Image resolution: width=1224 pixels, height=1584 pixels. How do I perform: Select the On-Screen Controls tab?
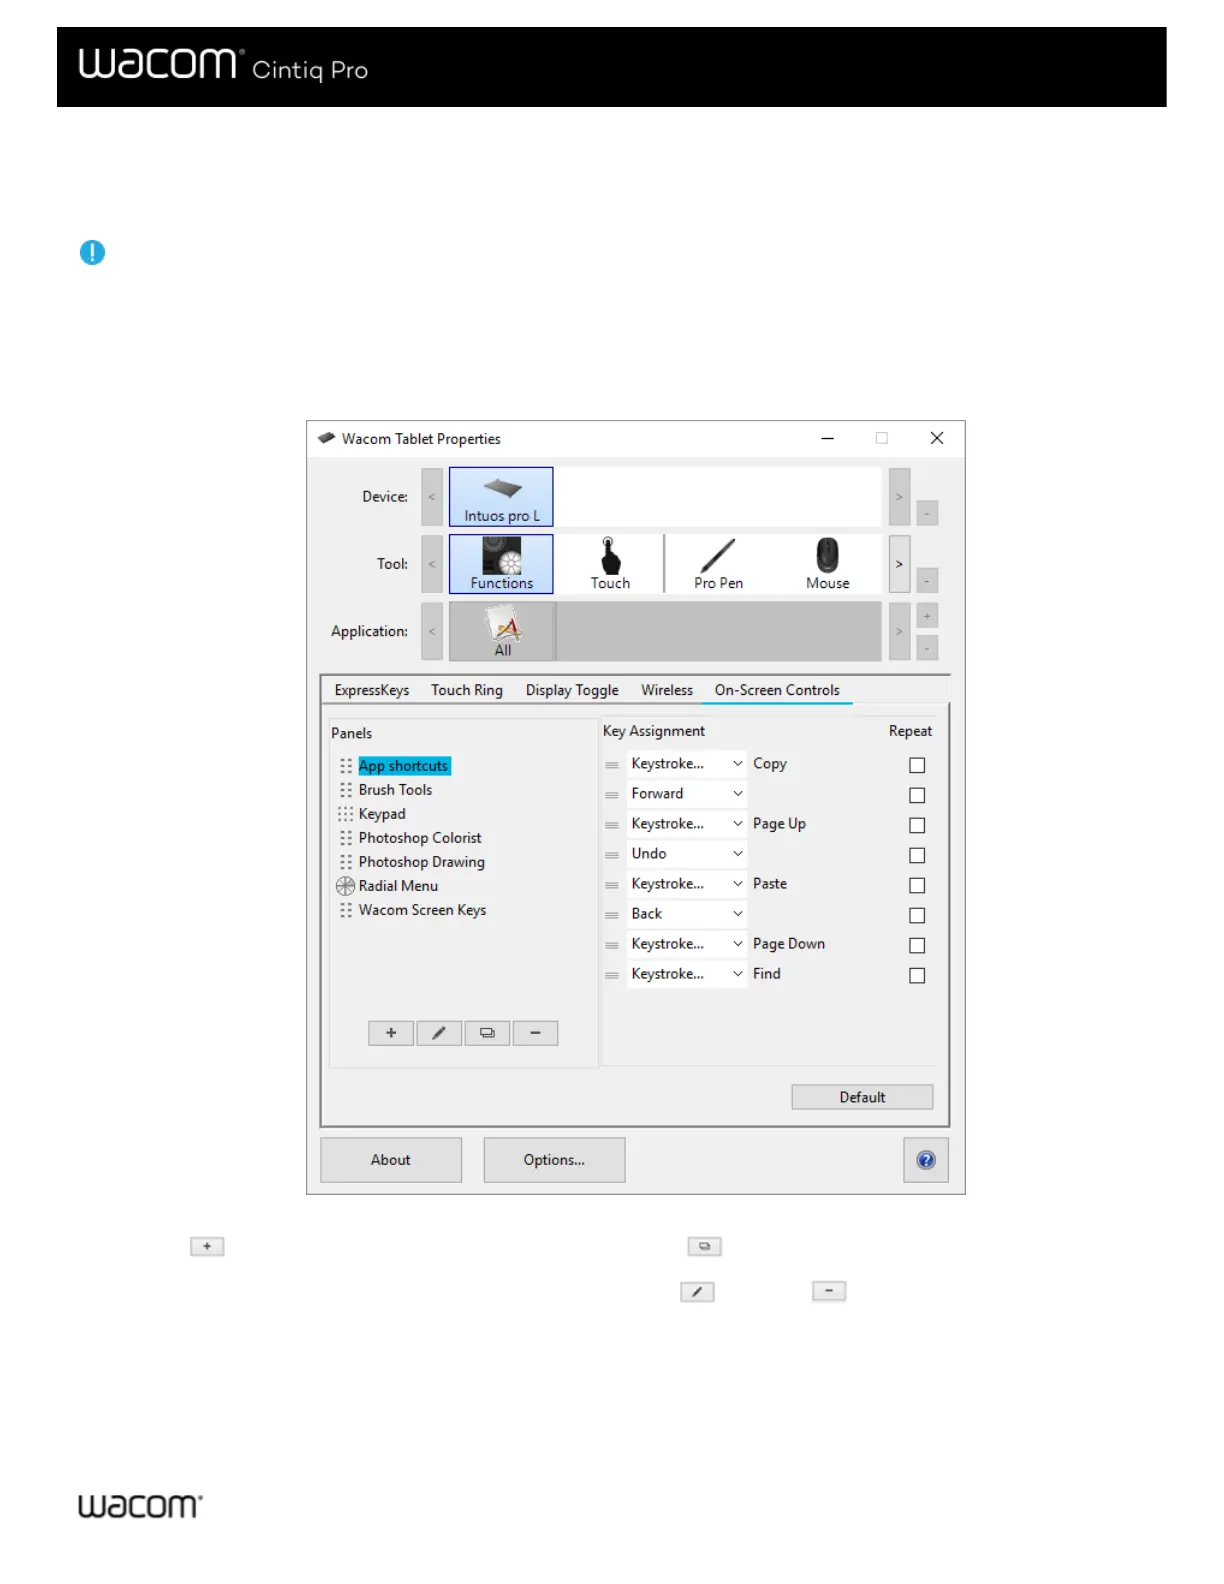777,690
